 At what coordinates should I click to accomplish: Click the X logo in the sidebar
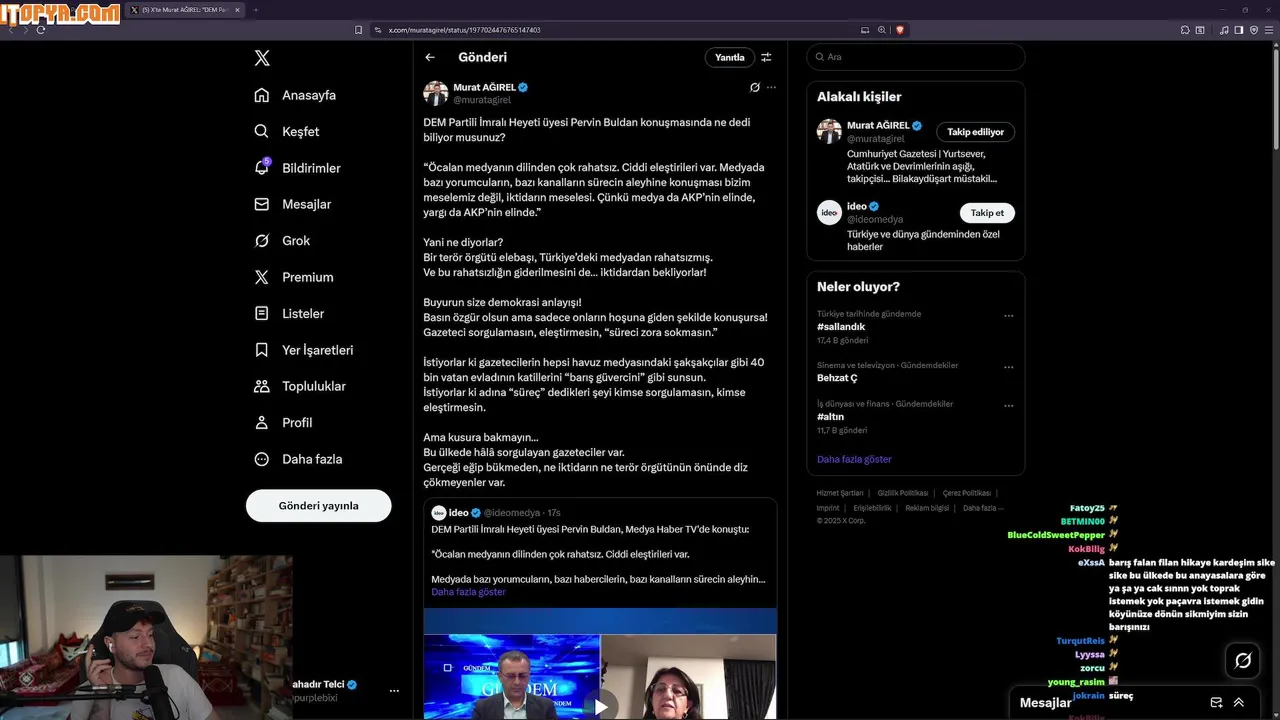(x=262, y=58)
